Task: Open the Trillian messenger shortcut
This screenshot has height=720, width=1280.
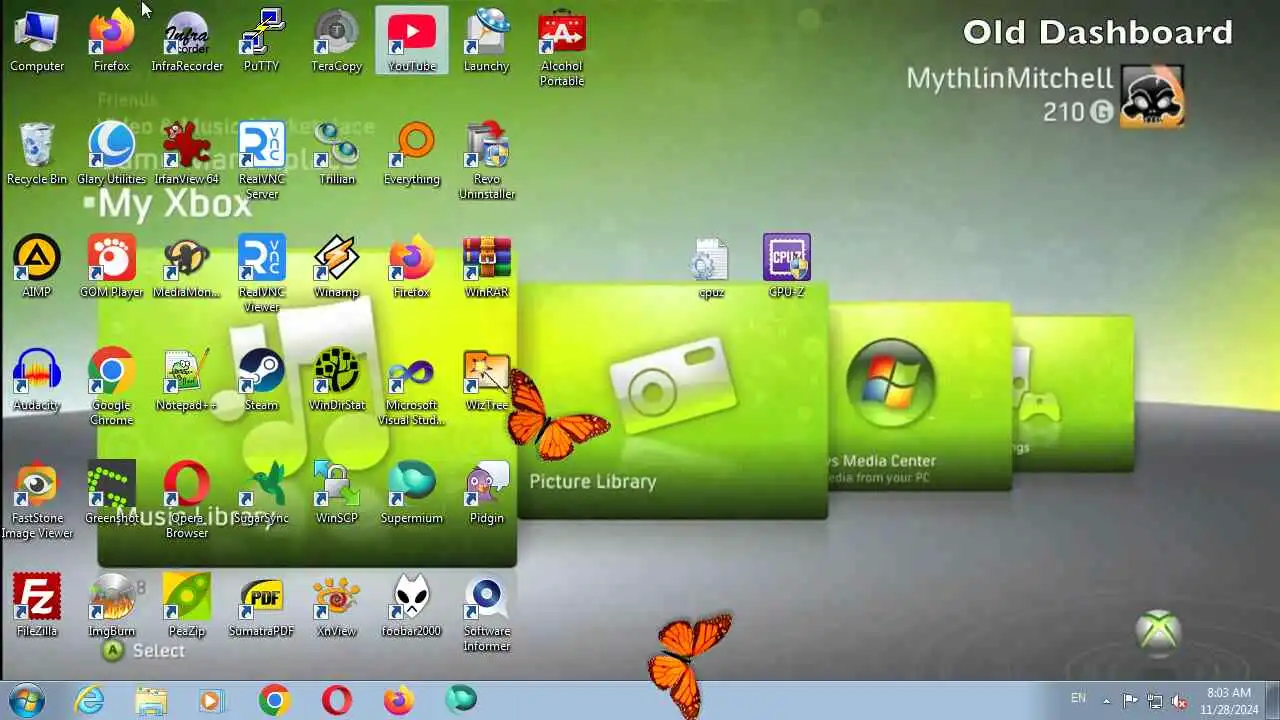Action: [337, 155]
